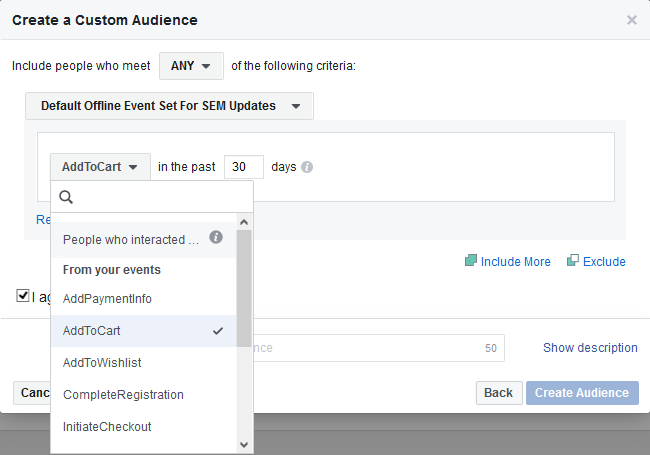Click the days number input field
The width and height of the screenshot is (650, 455).
tap(243, 167)
